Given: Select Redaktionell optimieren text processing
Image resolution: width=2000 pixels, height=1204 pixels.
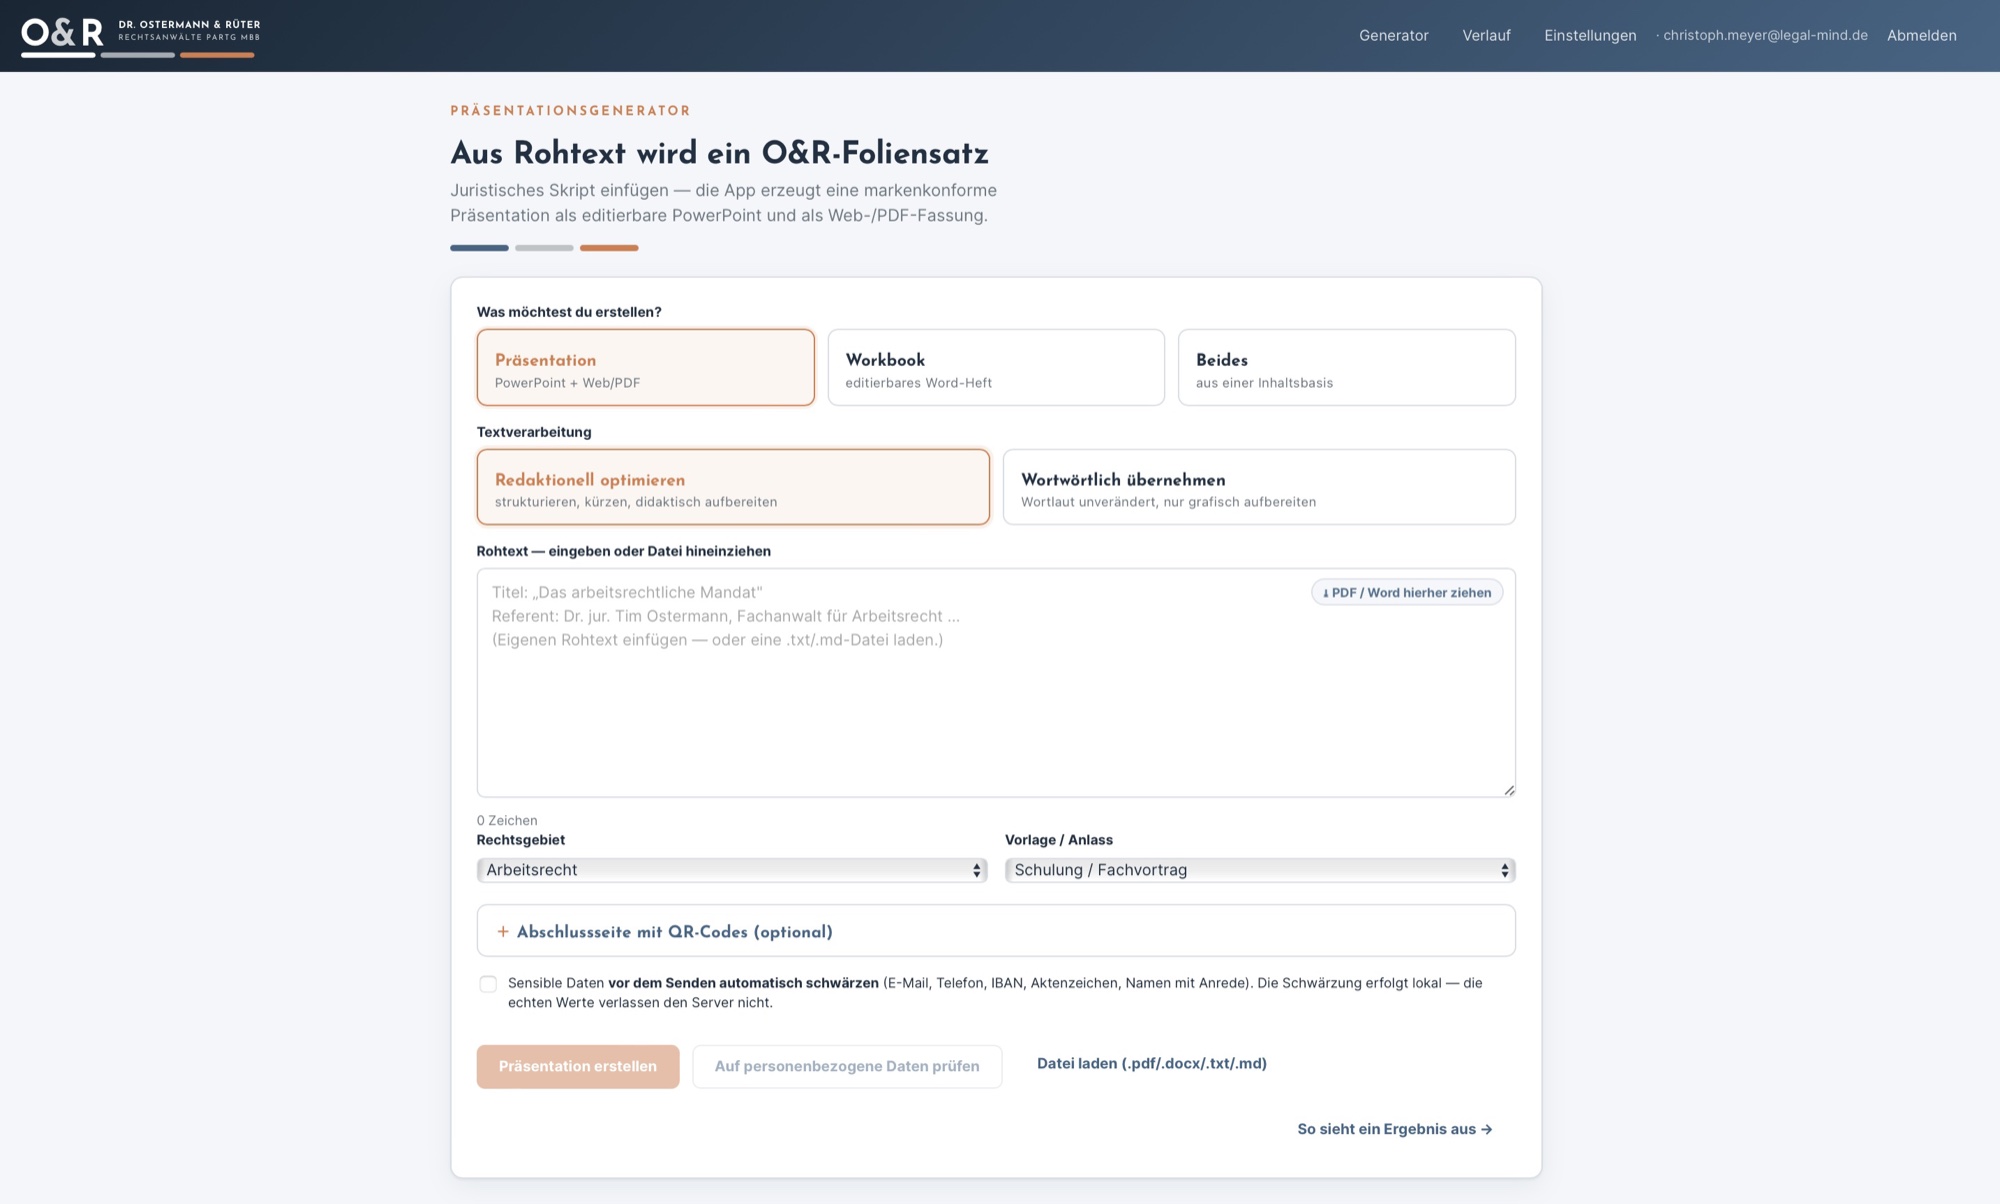Looking at the screenshot, I should (x=733, y=487).
